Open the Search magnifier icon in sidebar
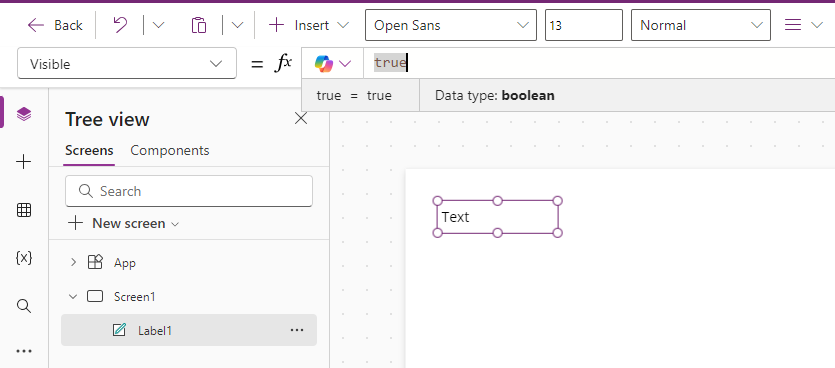The width and height of the screenshot is (835, 368). 24,306
